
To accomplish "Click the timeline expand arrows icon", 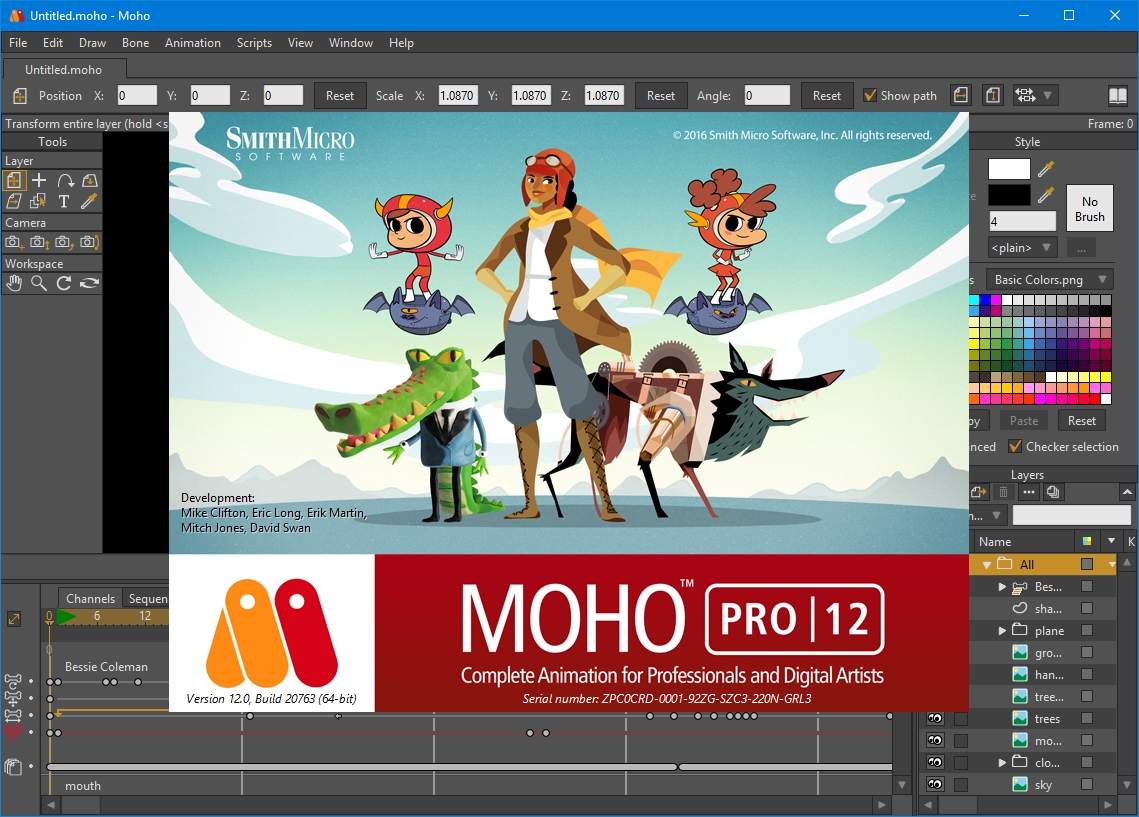I will click(x=14, y=619).
